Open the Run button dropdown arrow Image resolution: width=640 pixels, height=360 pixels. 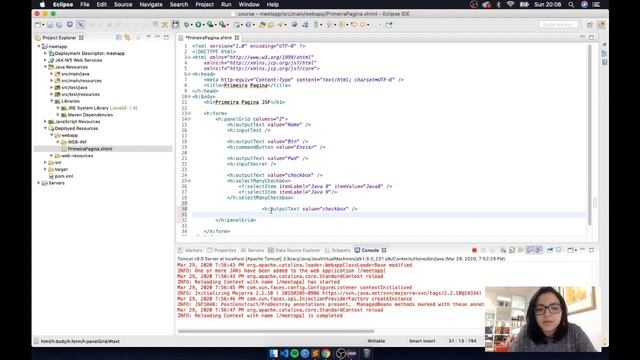[x=204, y=25]
